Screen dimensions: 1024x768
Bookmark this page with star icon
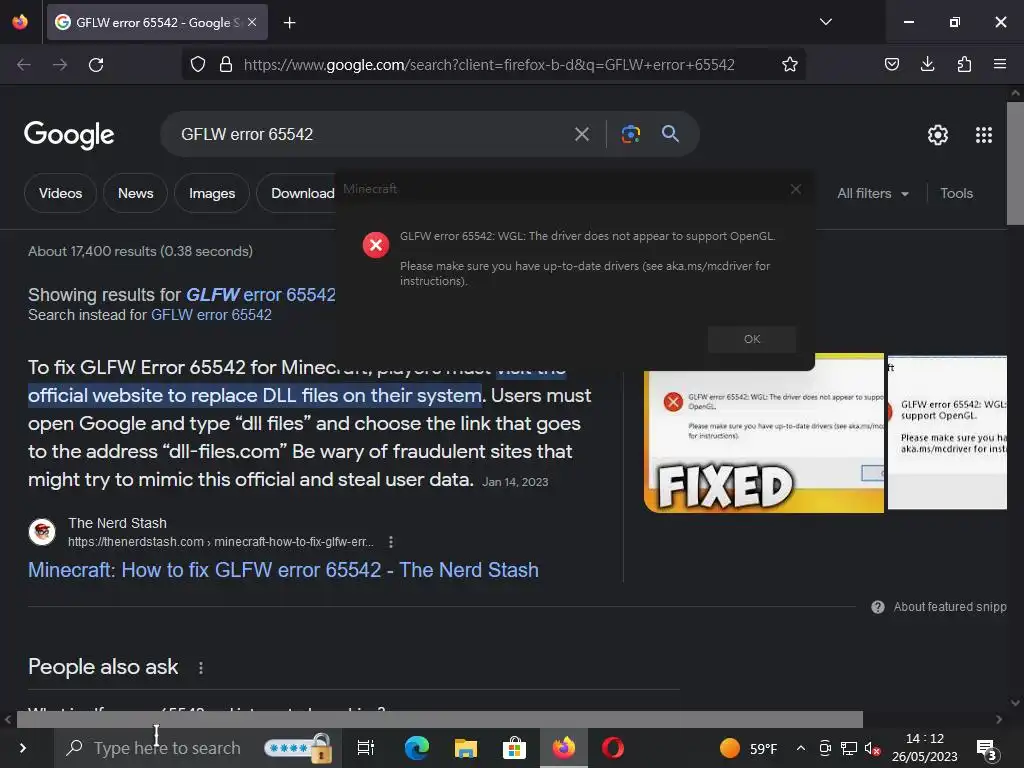790,65
